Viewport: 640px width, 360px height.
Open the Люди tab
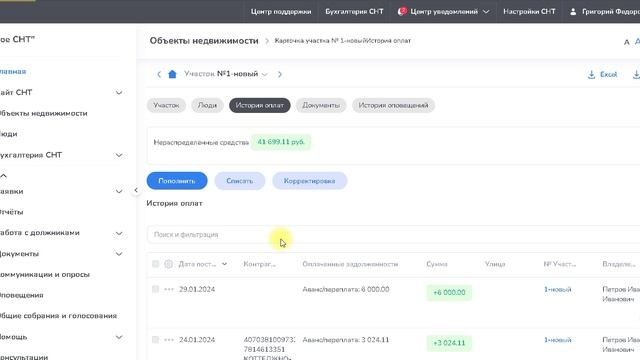coord(207,105)
